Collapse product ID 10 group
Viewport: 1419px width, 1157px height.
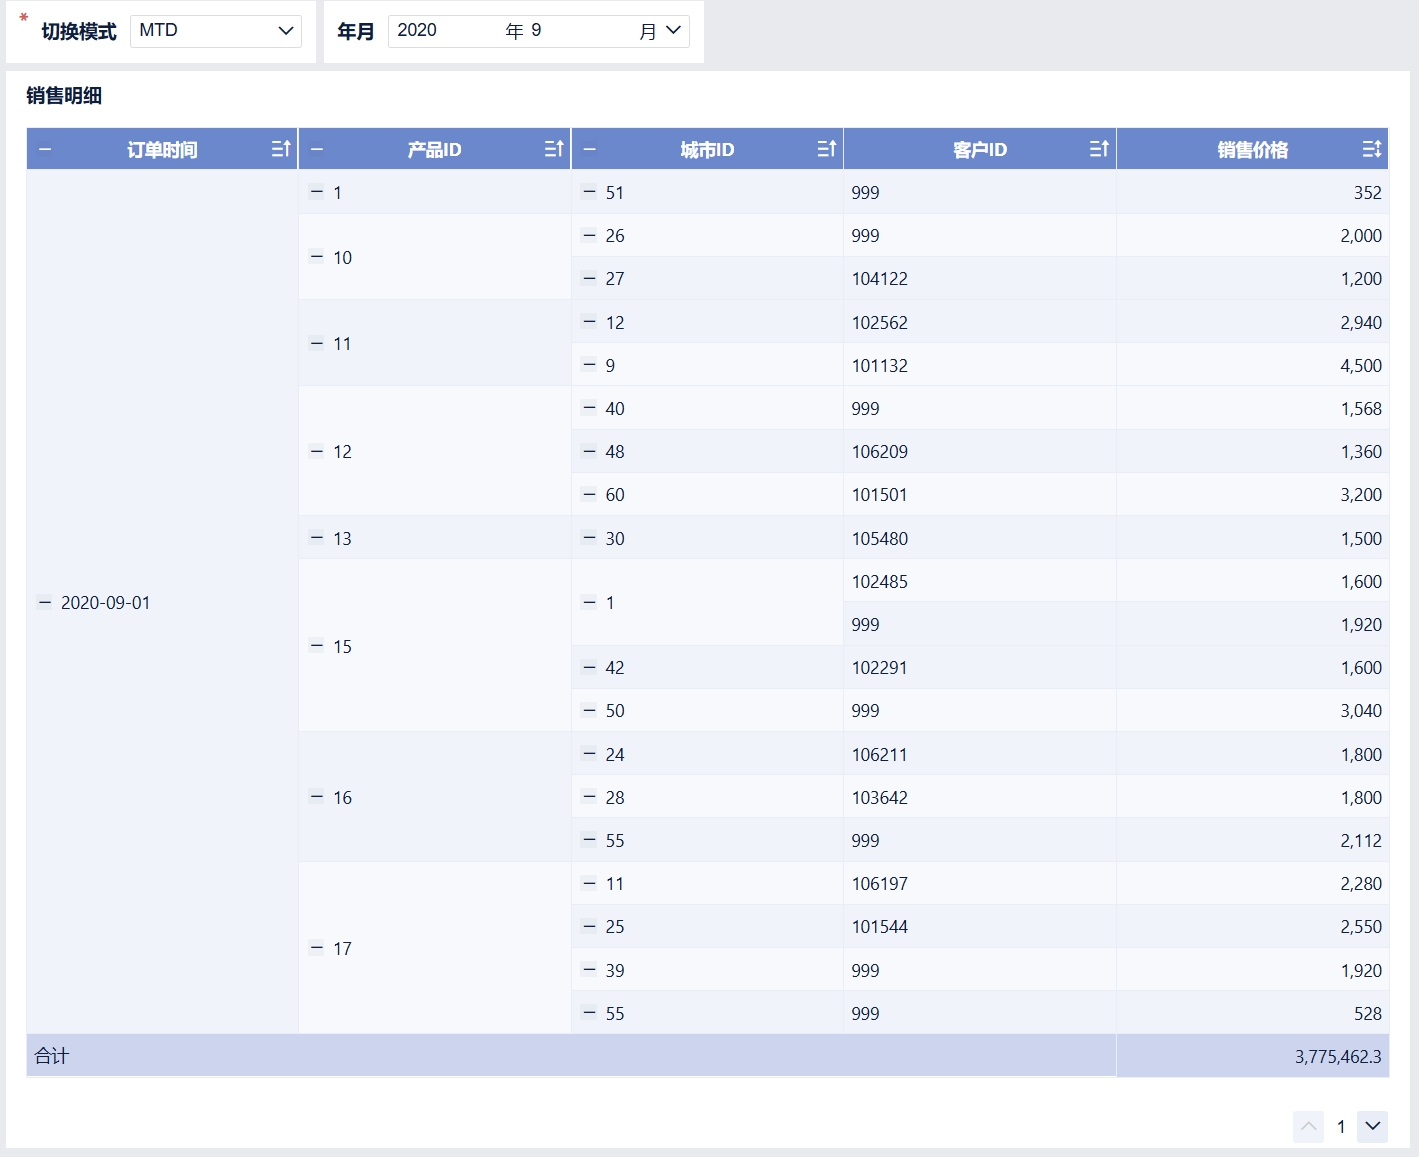click(x=317, y=257)
